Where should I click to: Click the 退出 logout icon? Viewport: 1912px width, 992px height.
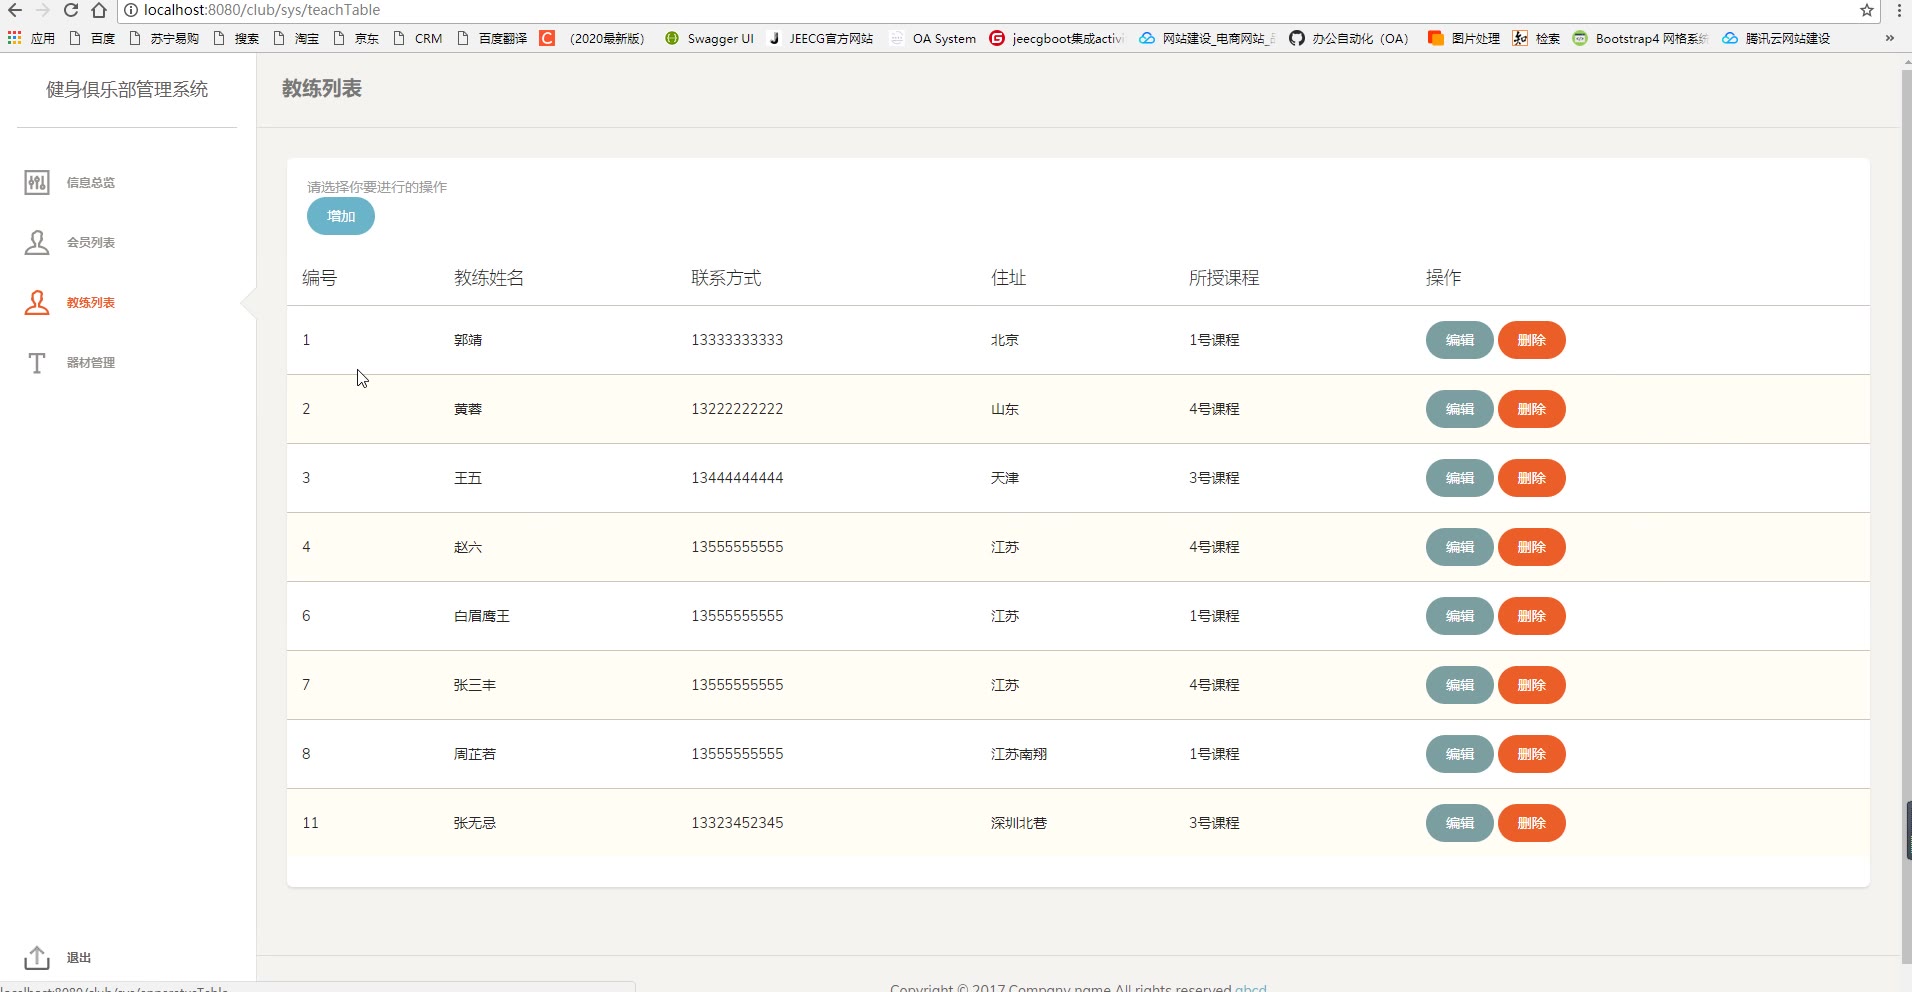point(37,957)
